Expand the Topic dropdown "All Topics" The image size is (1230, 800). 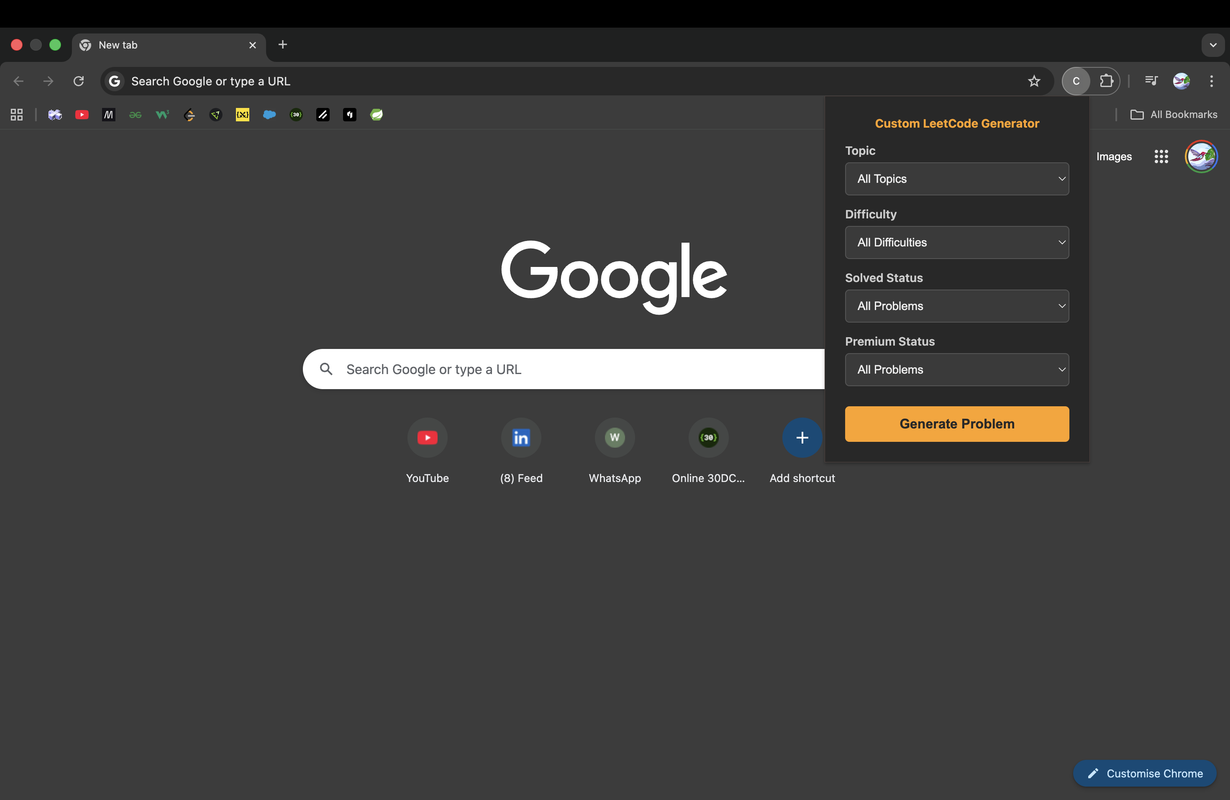957,179
